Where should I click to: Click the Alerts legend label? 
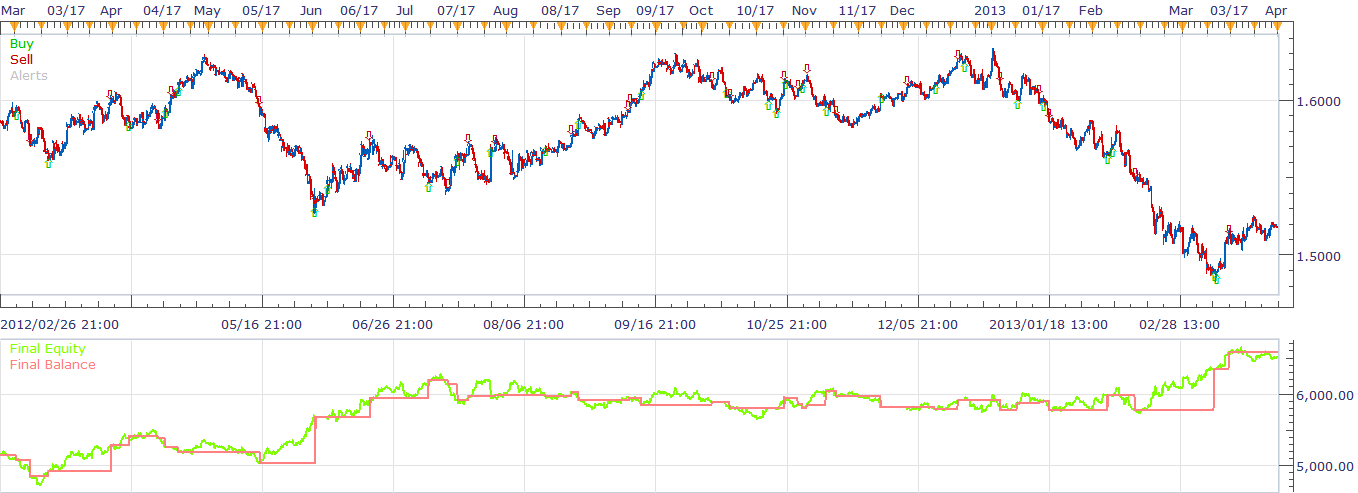tap(29, 76)
